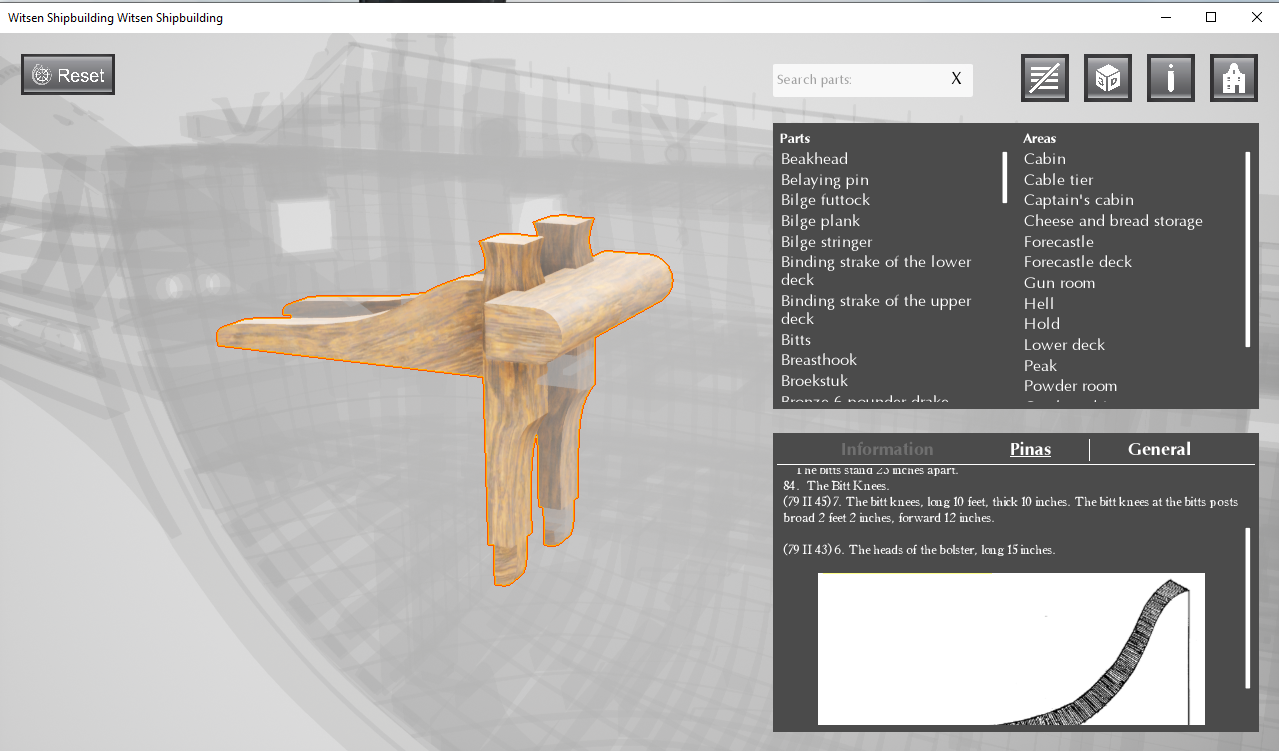Switch to the General tab
This screenshot has width=1279, height=751.
point(1159,449)
